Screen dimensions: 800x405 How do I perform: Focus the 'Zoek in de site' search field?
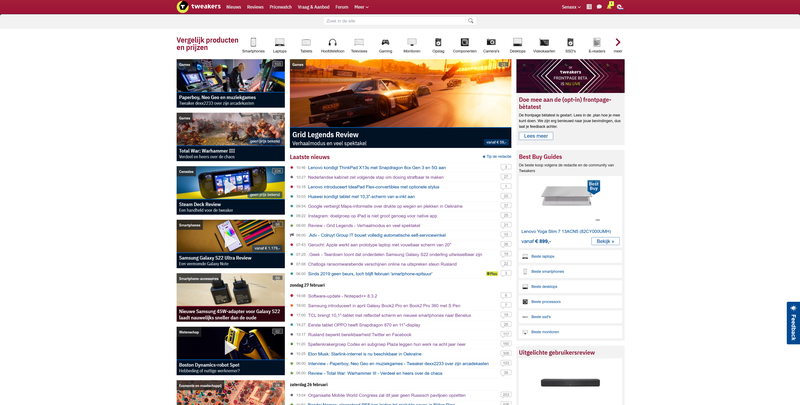tap(395, 21)
